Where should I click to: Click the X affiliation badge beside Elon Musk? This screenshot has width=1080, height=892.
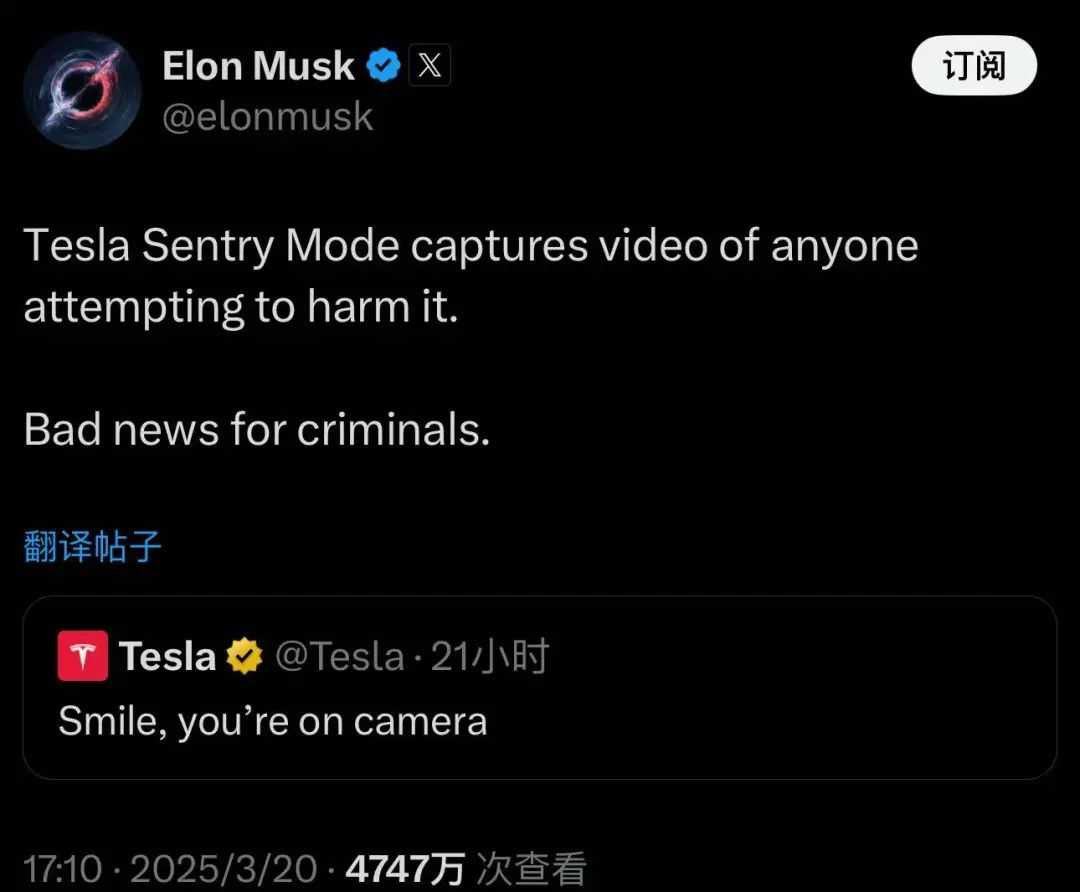(429, 67)
